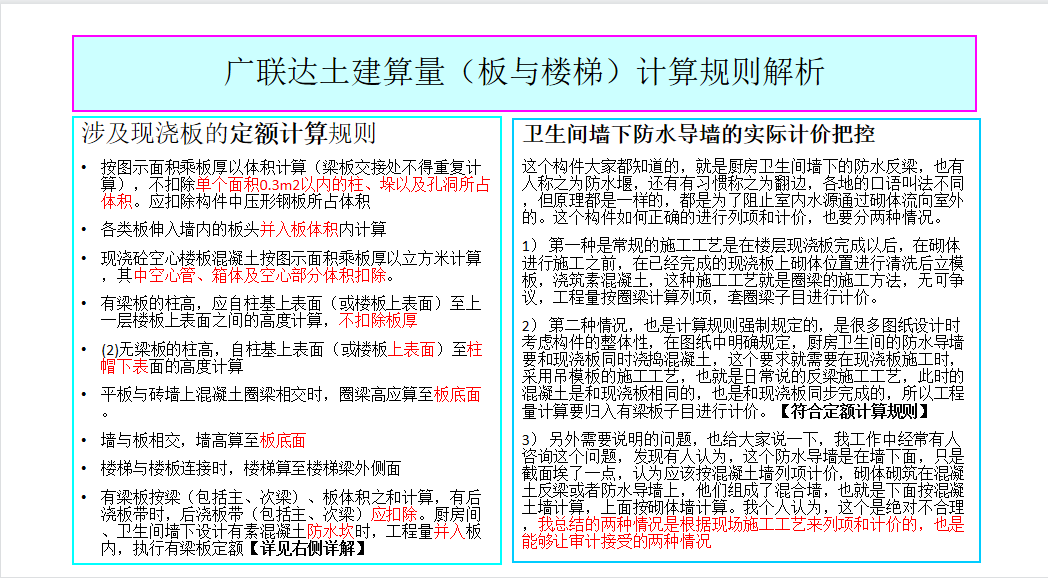Click the heading 卫生间墙下防水导墙的实际计价把控
Image resolution: width=1048 pixels, height=578 pixels.
pyautogui.click(x=698, y=134)
